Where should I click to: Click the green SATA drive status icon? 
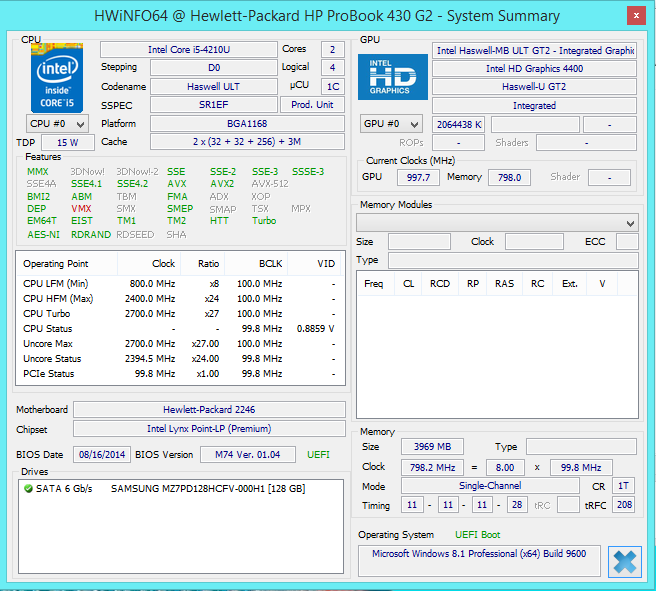(28, 488)
